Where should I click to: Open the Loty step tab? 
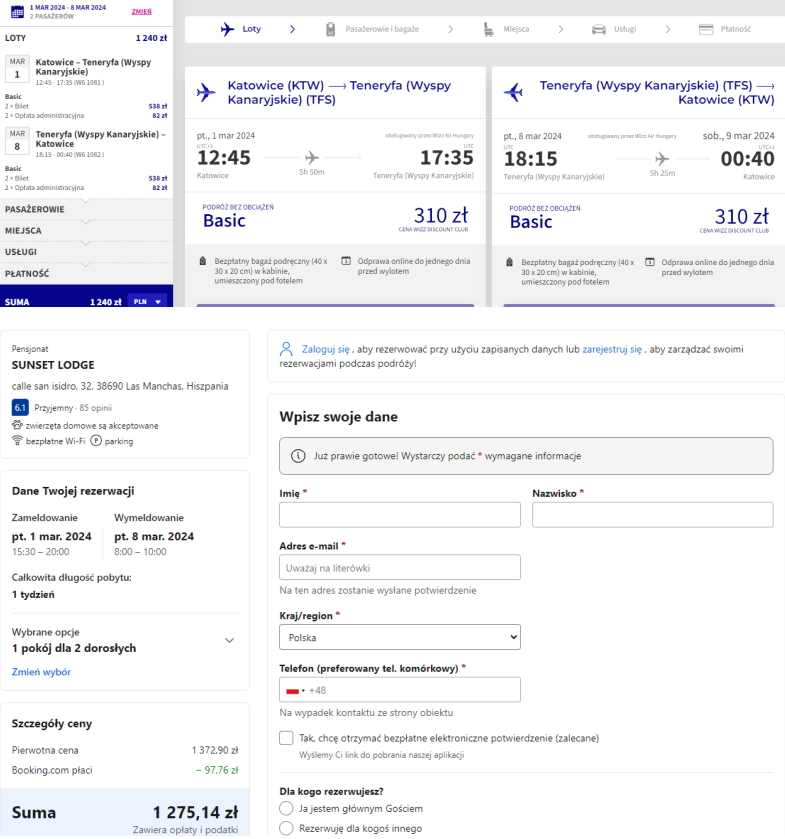coord(241,30)
